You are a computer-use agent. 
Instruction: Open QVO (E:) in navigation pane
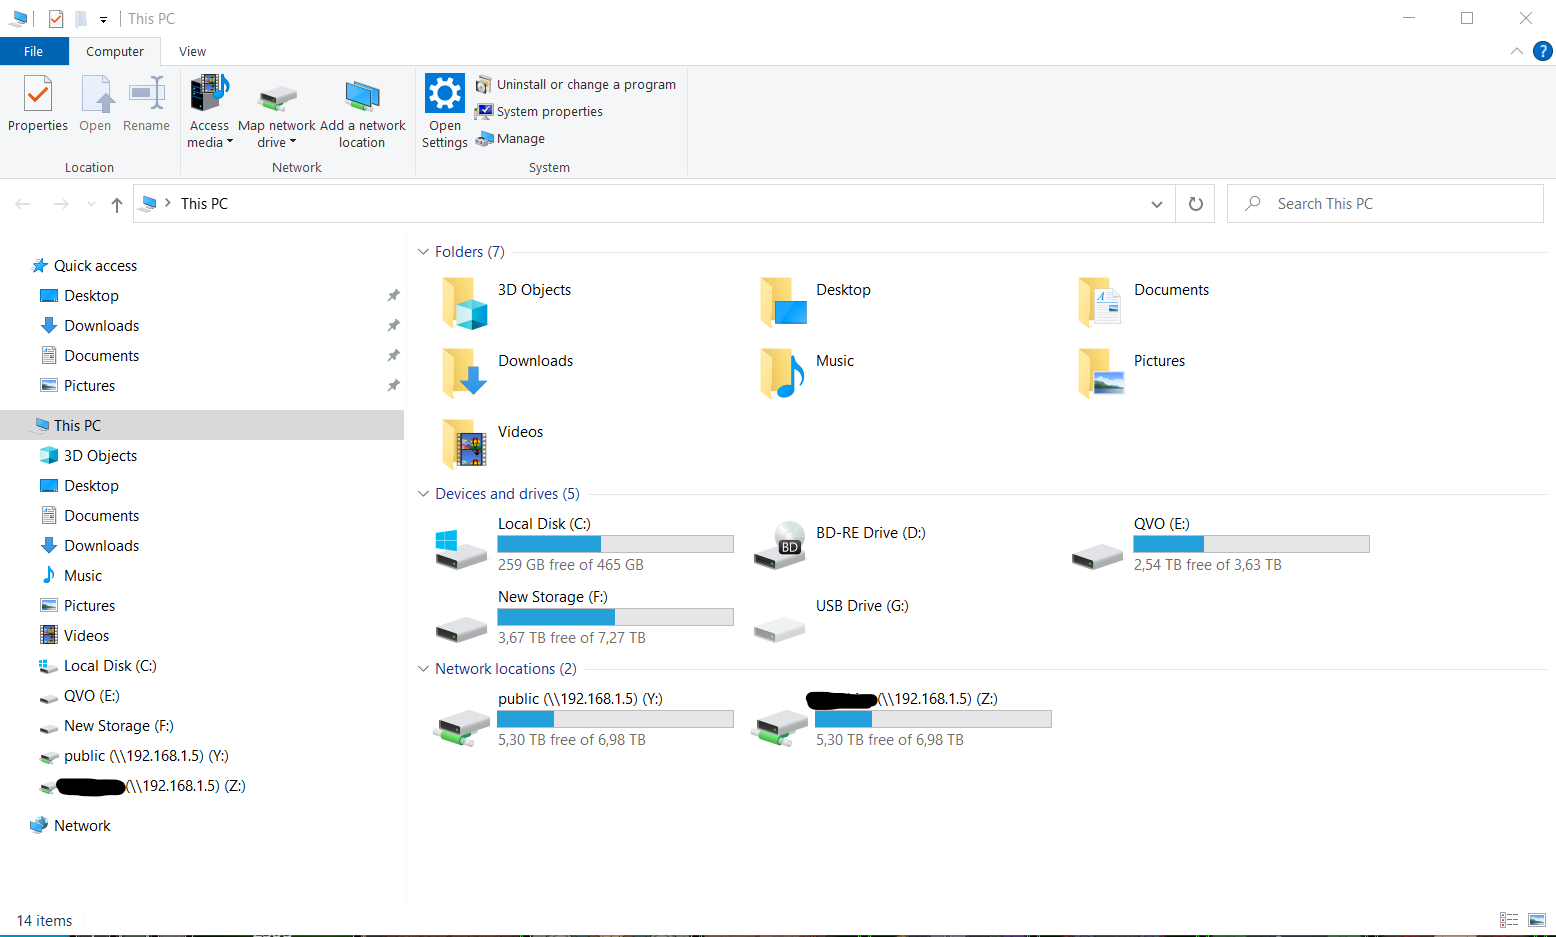[91, 696]
